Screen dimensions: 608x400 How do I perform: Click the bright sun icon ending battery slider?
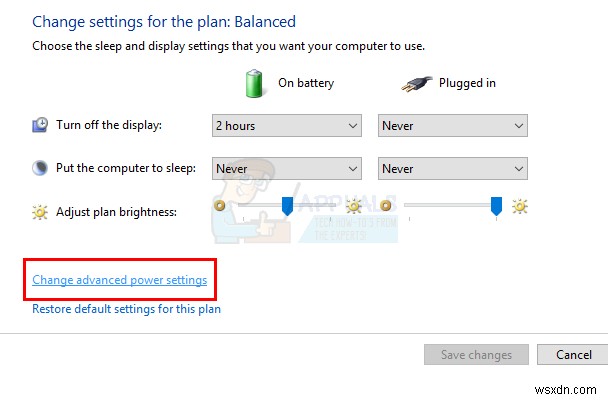[353, 207]
